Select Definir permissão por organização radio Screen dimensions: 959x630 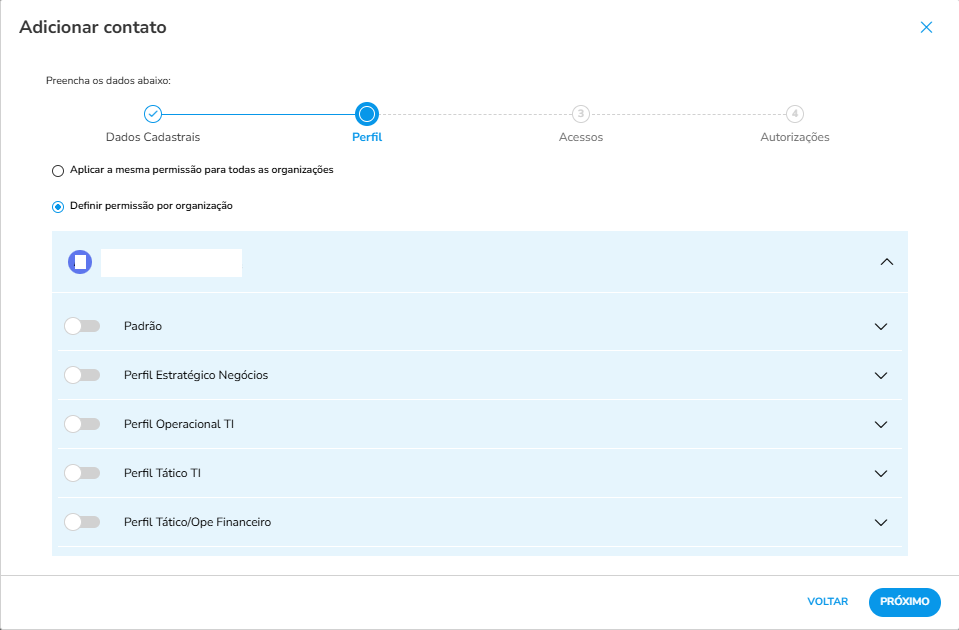click(x=58, y=207)
